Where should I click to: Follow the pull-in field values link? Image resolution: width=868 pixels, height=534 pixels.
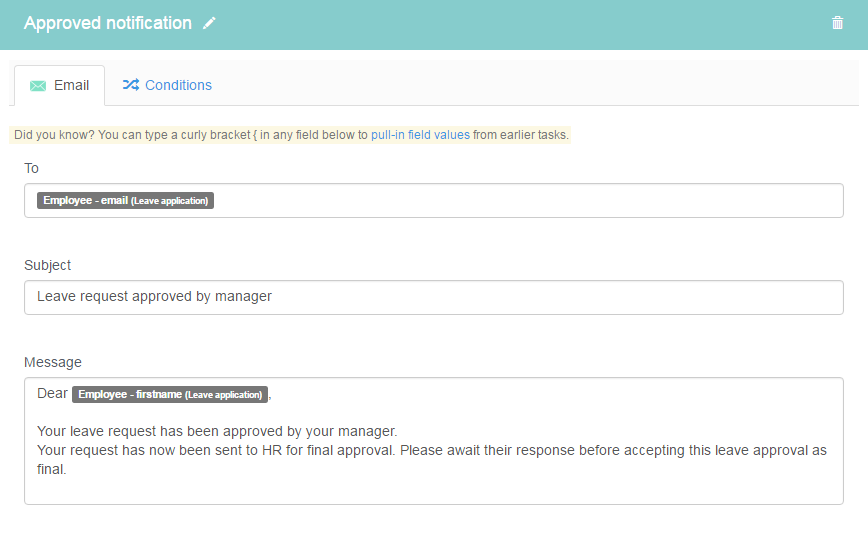coord(420,135)
